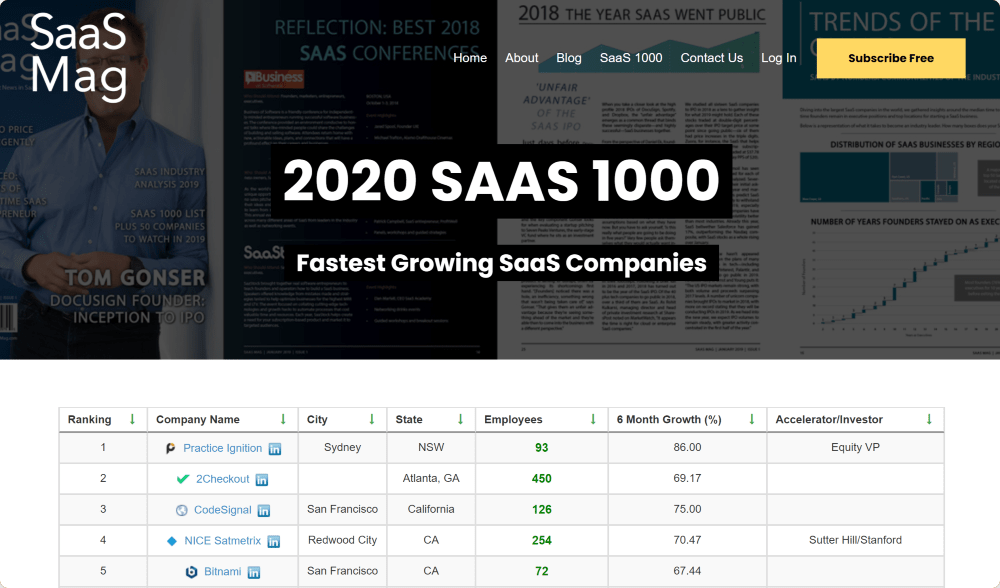The height and width of the screenshot is (588, 1000).
Task: Click the growth value 70.47
Action: 688,540
